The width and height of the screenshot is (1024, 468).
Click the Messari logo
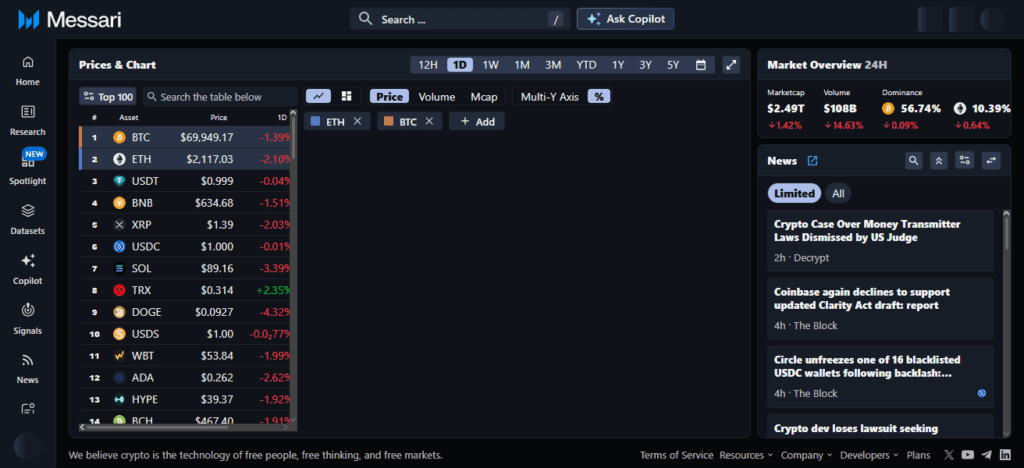point(69,20)
